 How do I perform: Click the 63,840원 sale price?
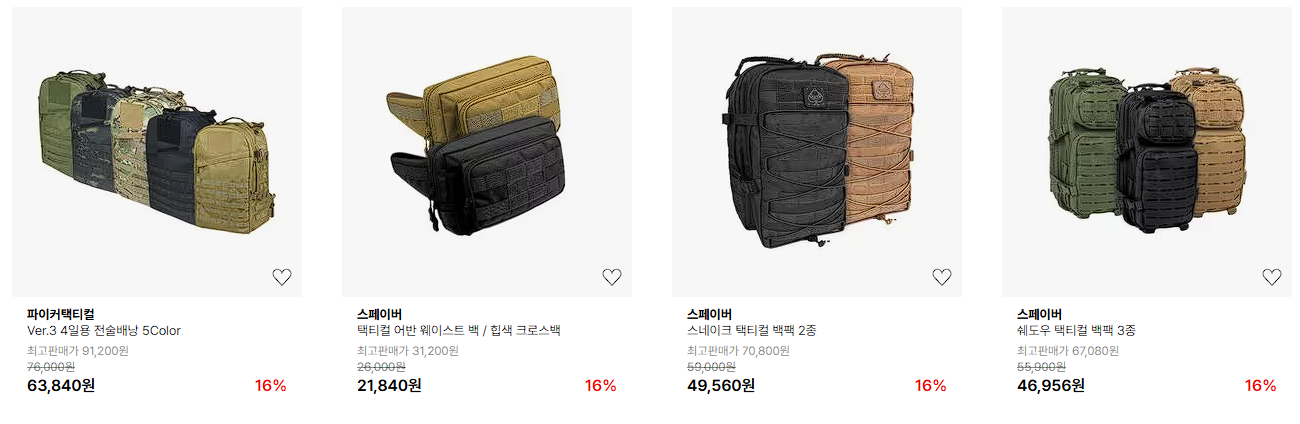click(x=61, y=386)
